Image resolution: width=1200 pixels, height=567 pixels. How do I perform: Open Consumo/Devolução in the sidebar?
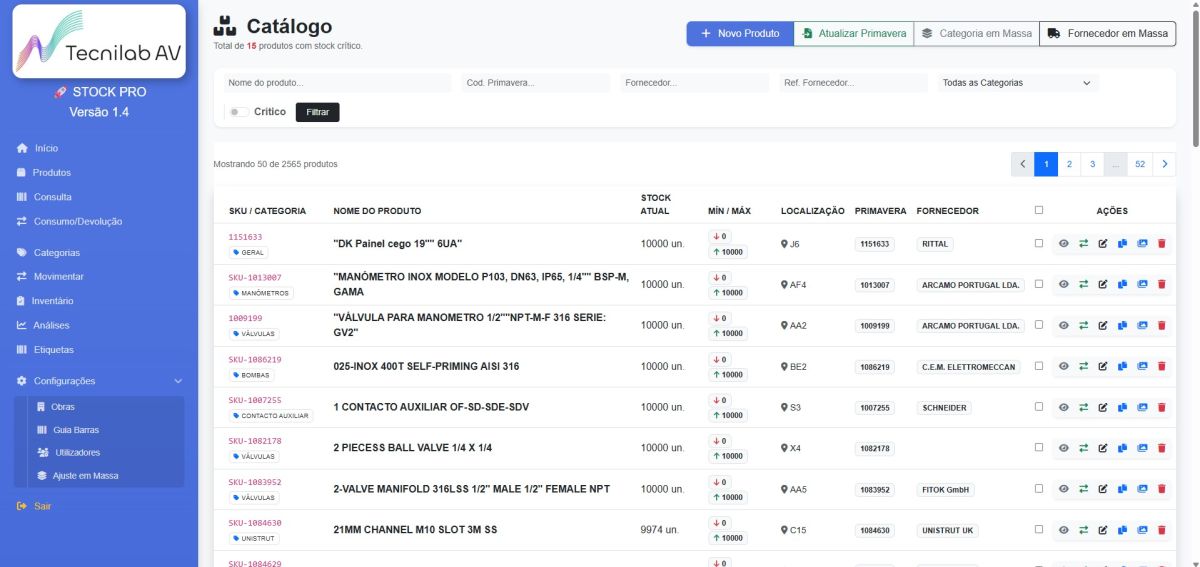tap(69, 222)
